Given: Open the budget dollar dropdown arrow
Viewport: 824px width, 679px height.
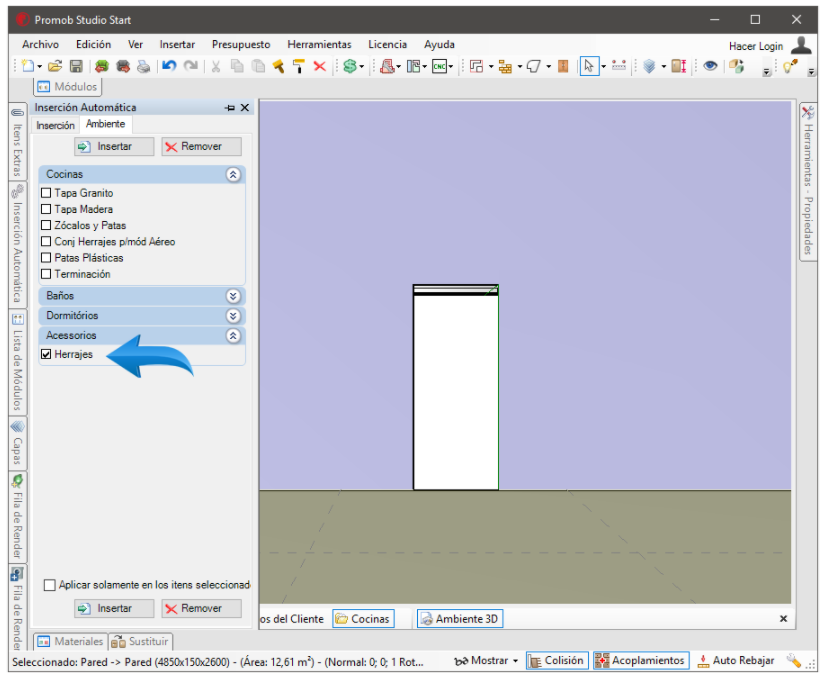Looking at the screenshot, I should [x=362, y=67].
